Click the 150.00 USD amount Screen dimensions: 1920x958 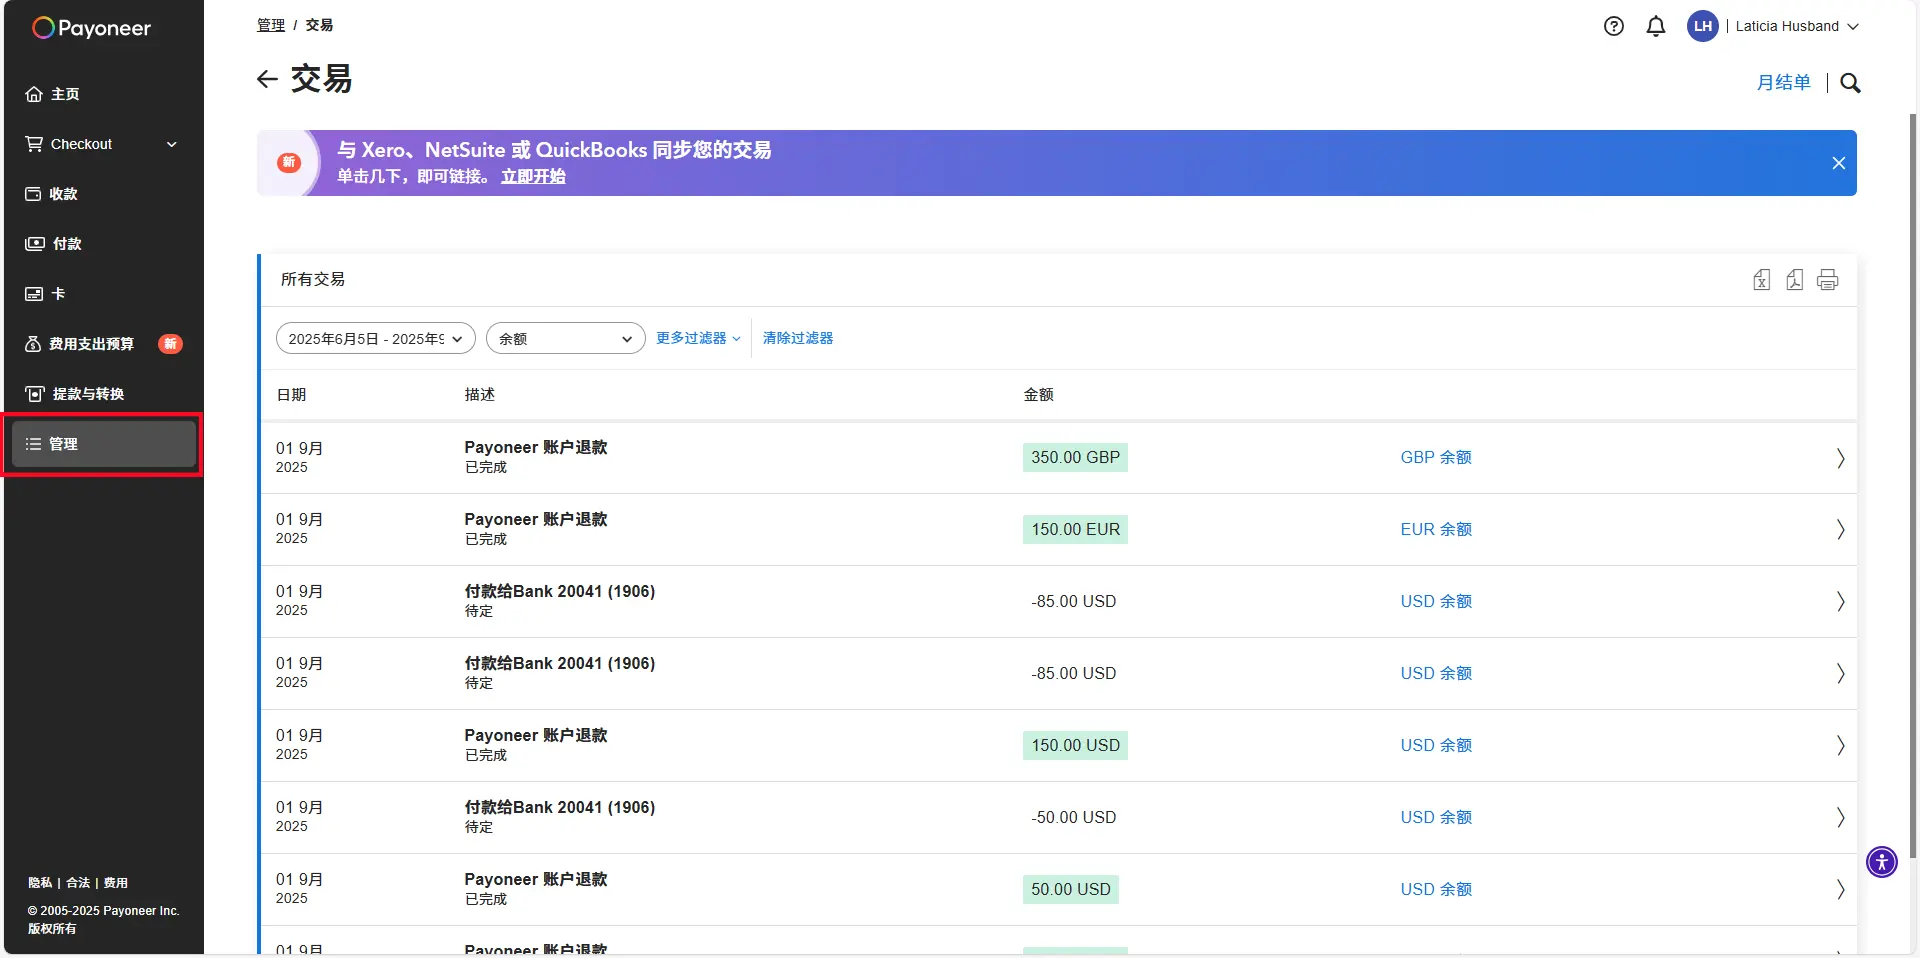(1075, 745)
